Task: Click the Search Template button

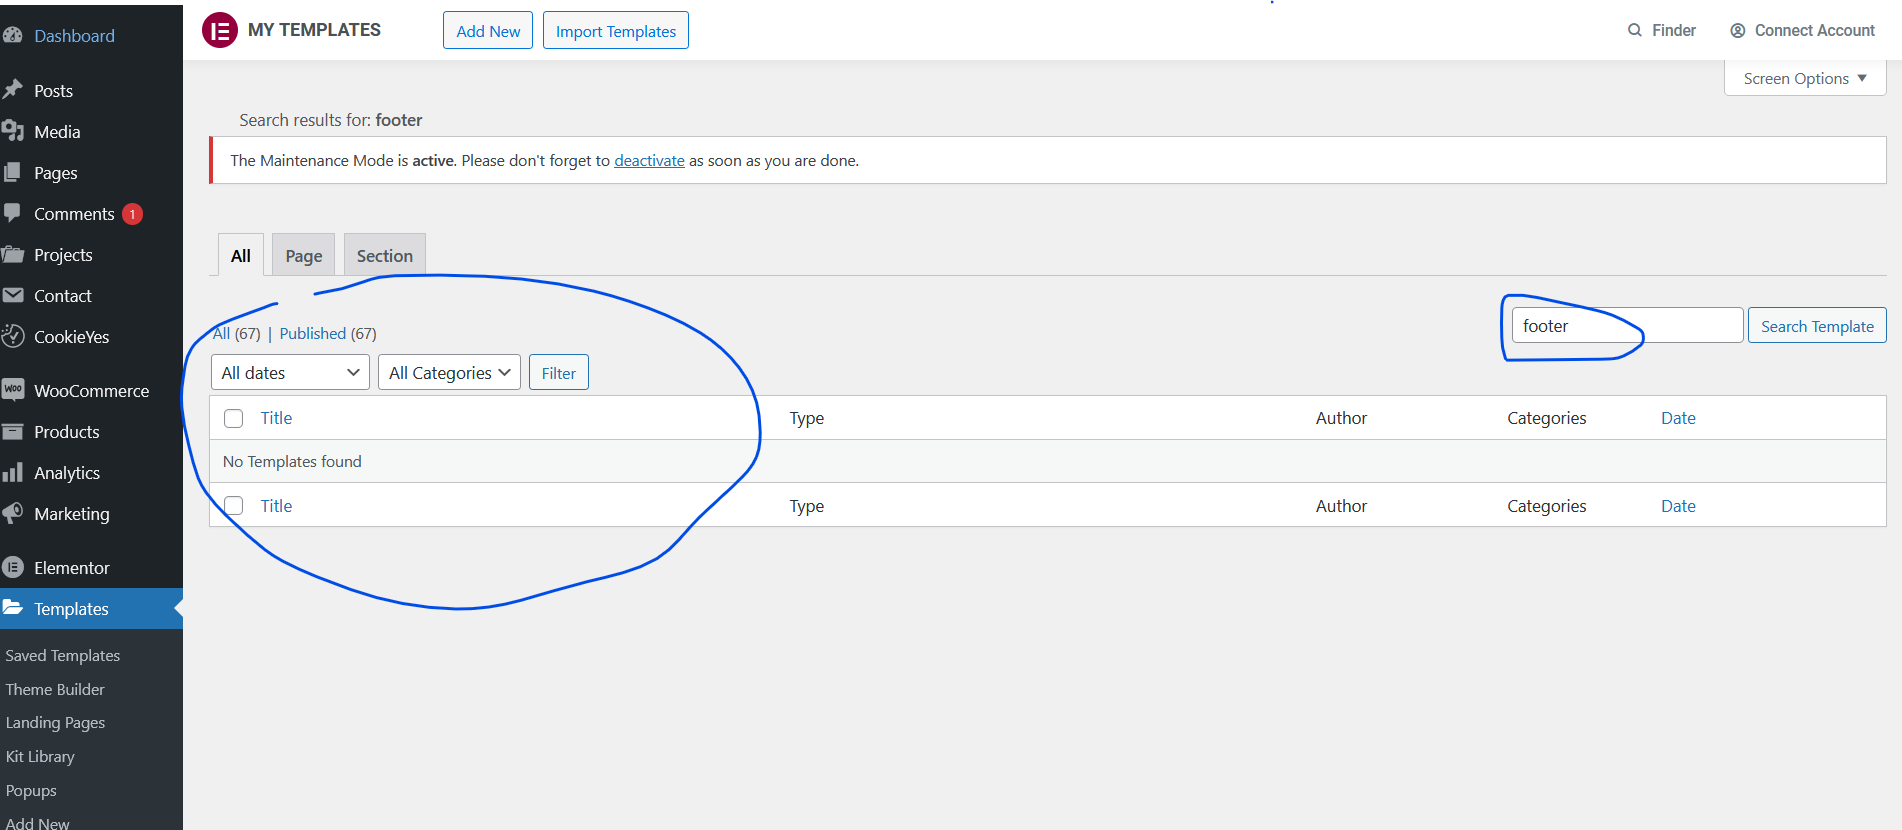Action: click(1817, 325)
